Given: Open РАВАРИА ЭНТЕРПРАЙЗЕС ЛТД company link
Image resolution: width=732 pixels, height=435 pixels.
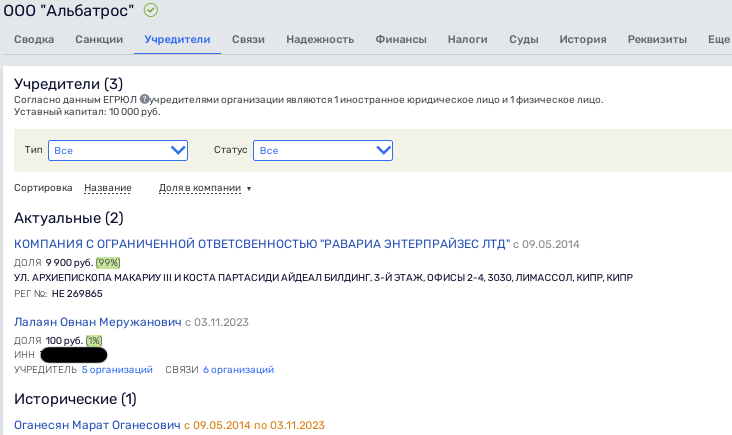Looking at the screenshot, I should 262,244.
